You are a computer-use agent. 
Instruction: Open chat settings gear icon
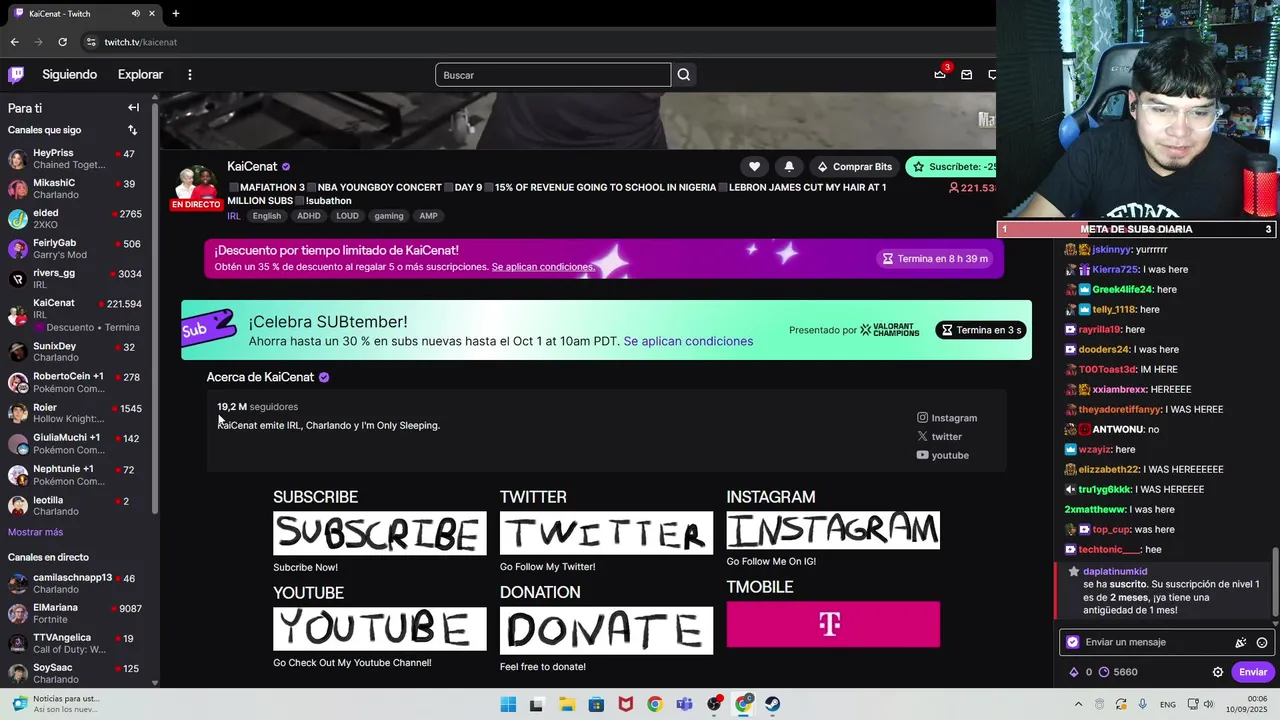[x=1218, y=672]
